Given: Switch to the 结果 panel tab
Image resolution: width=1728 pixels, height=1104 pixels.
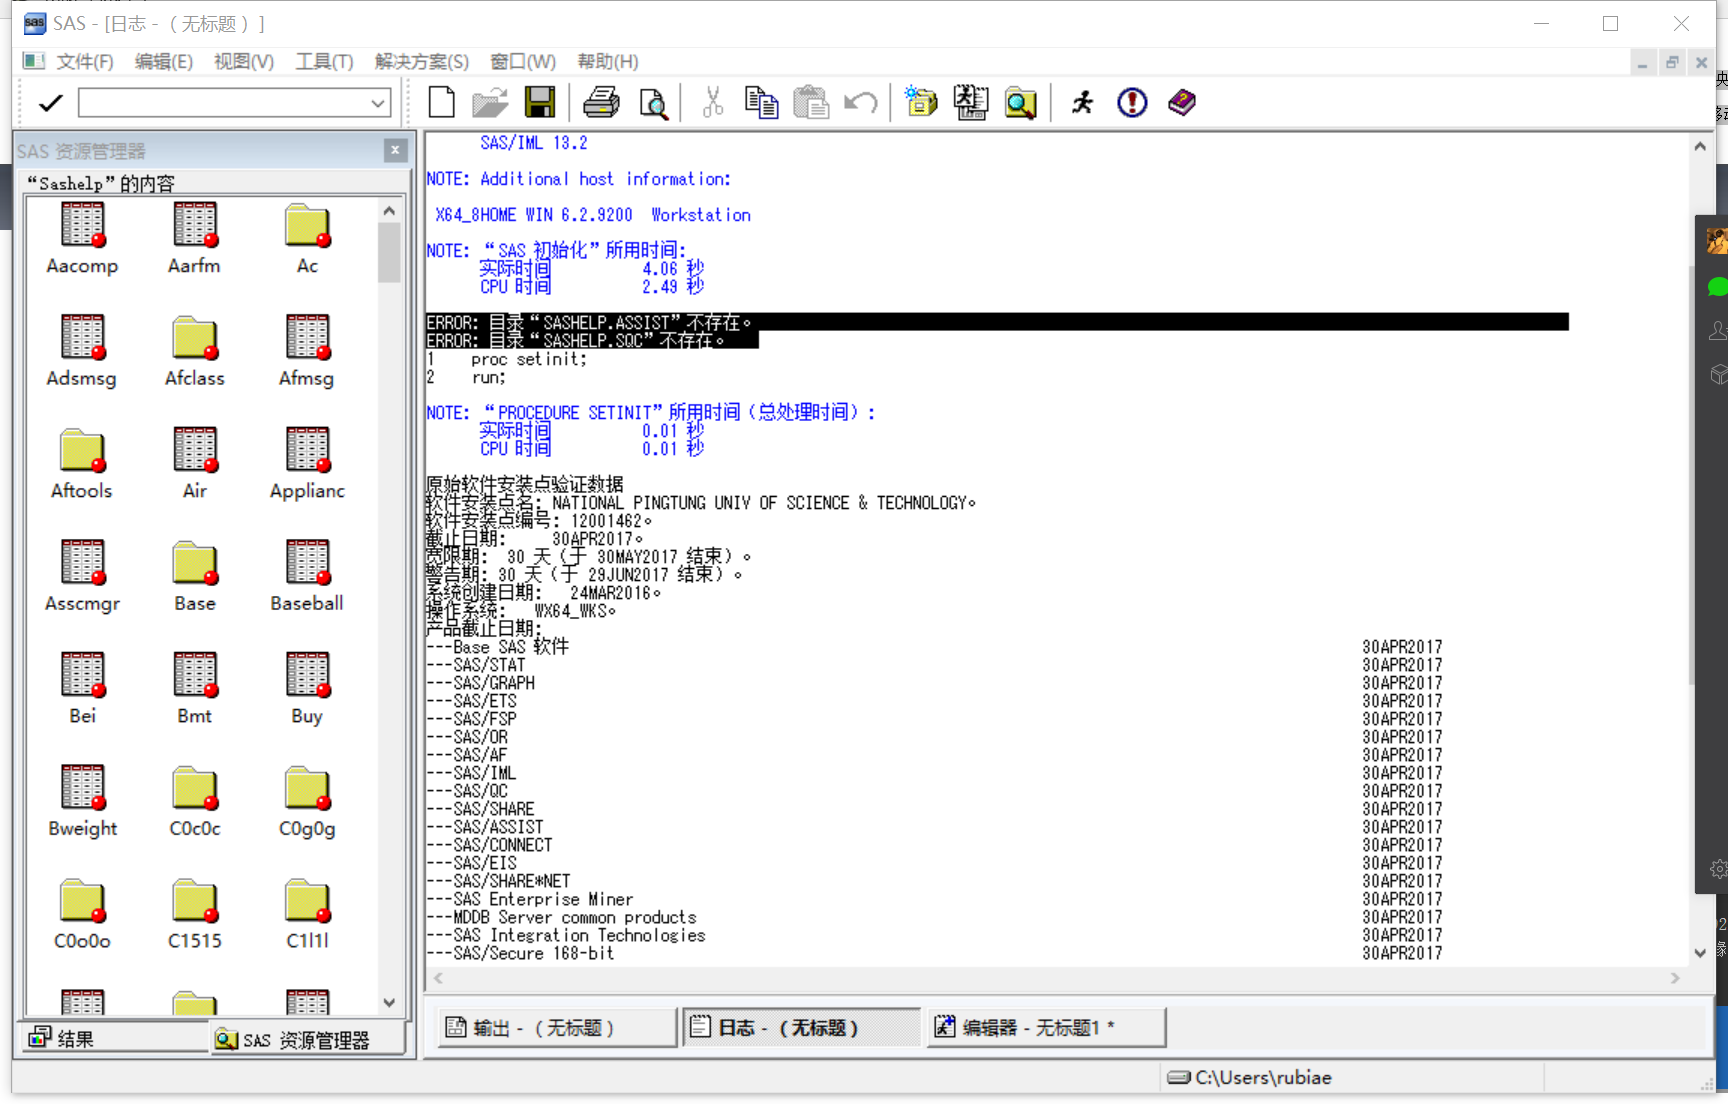Looking at the screenshot, I should [x=113, y=1038].
